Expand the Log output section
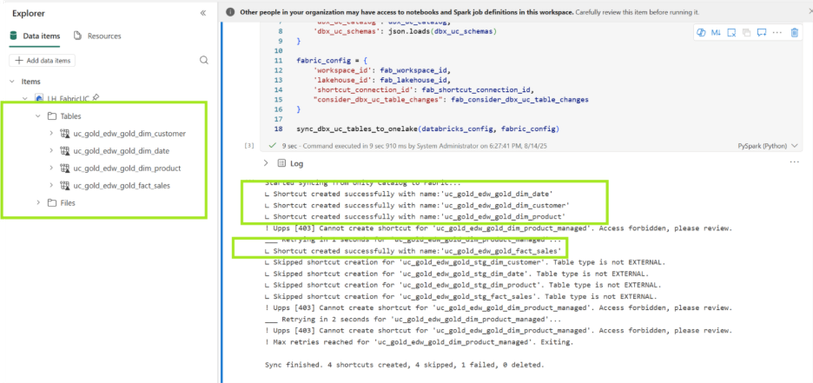 266,163
